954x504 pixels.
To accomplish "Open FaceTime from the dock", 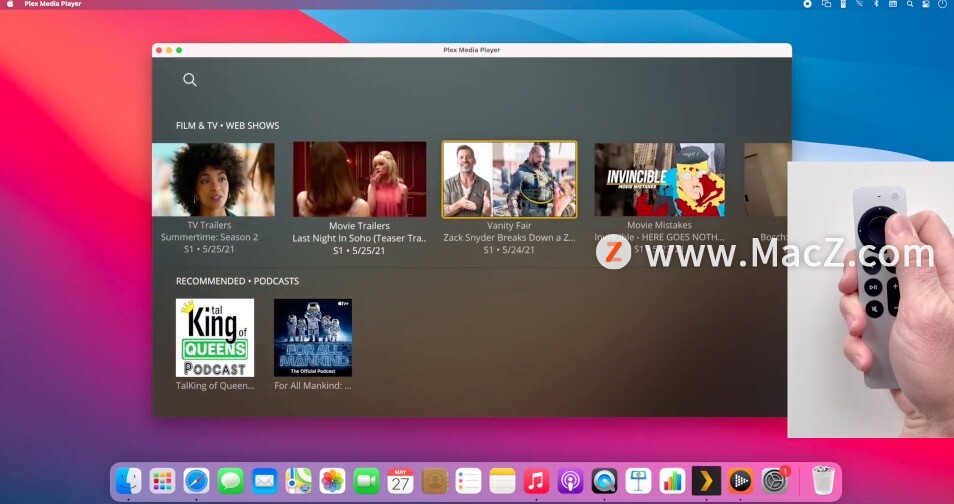I will pyautogui.click(x=366, y=481).
